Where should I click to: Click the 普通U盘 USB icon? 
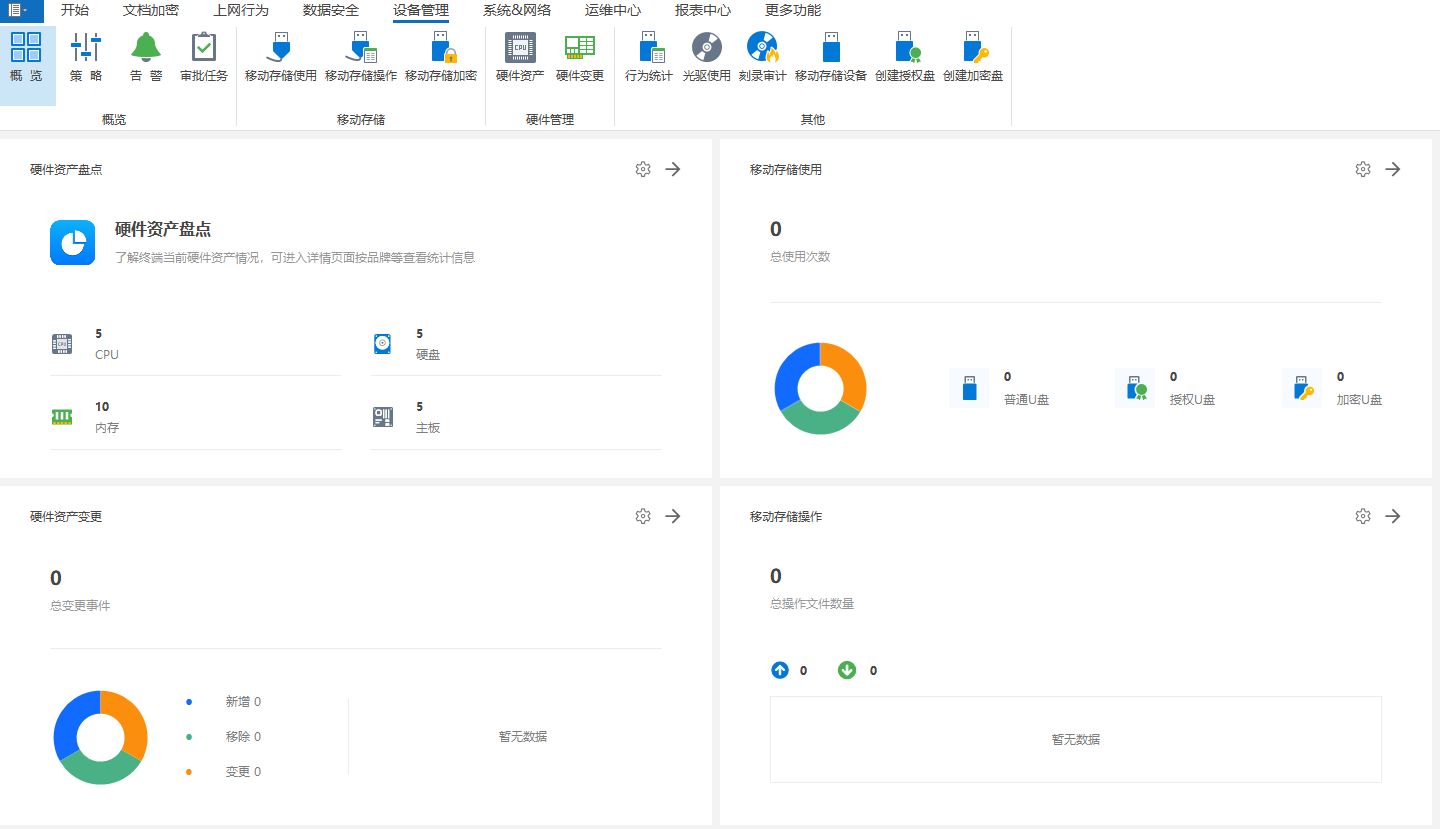tap(969, 388)
